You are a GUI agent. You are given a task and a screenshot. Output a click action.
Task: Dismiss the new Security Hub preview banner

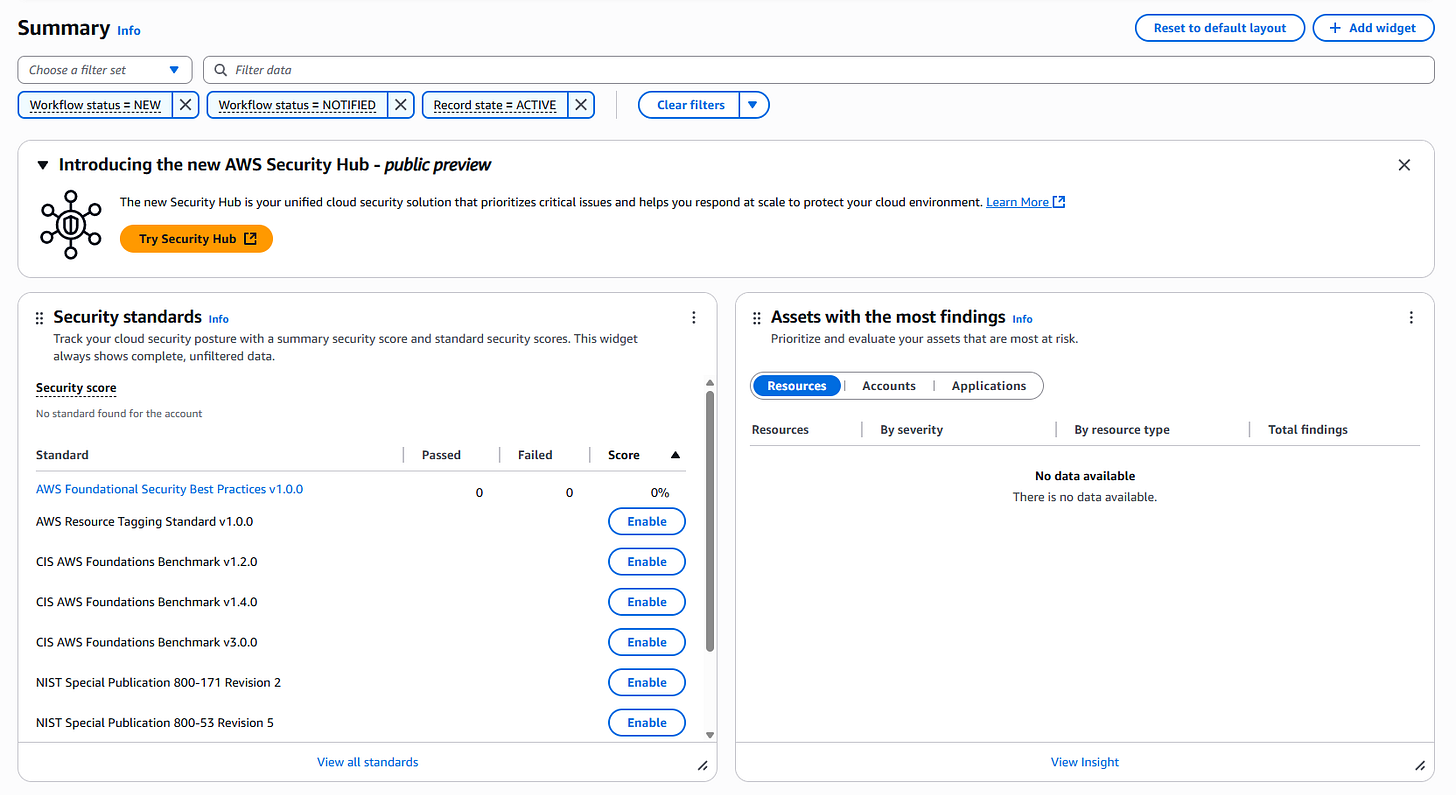click(1404, 165)
